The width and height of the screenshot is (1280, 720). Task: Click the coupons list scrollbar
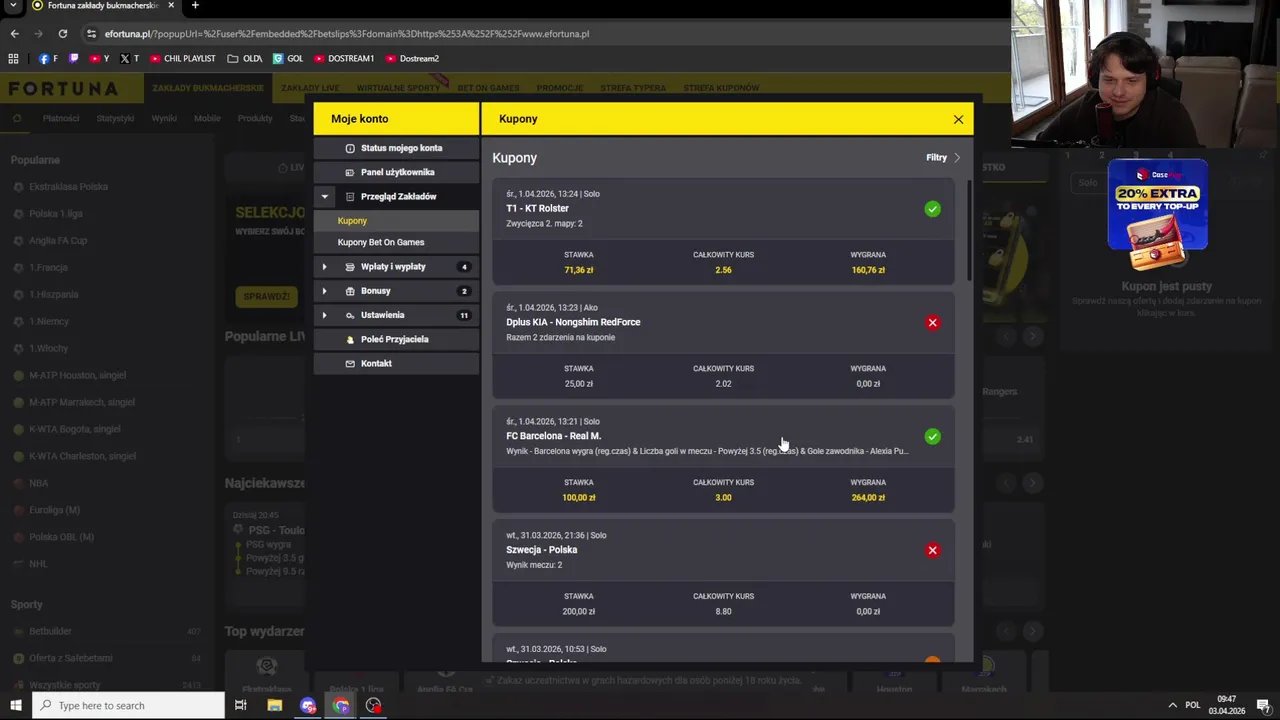coord(968,231)
